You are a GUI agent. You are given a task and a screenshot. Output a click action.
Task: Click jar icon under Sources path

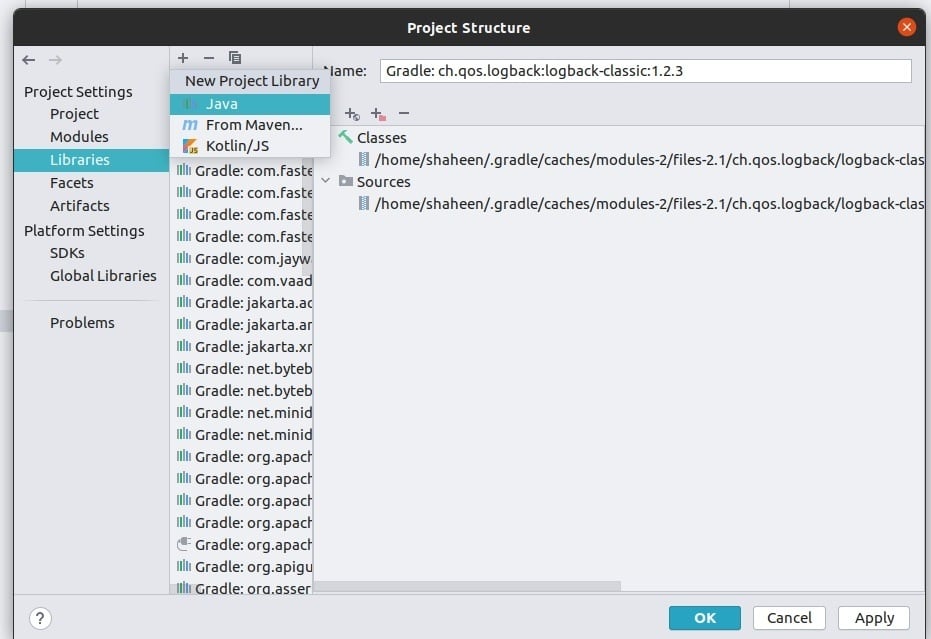(364, 204)
